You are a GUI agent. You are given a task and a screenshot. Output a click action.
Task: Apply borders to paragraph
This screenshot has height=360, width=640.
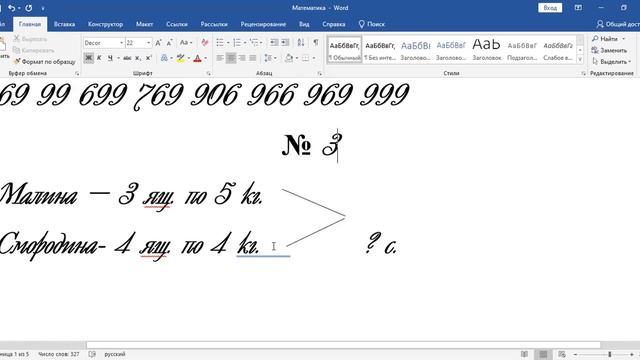[306, 58]
